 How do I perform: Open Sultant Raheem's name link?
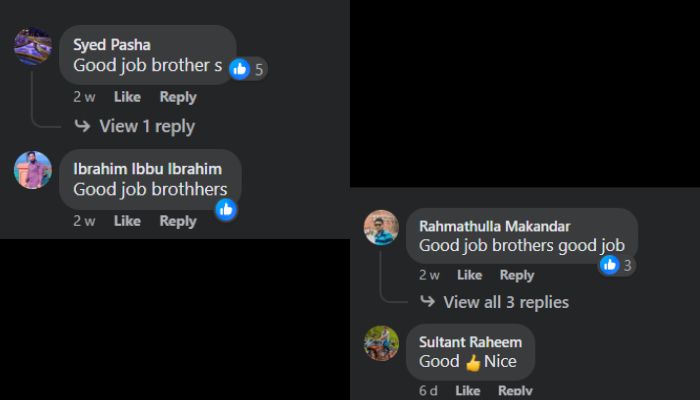pyautogui.click(x=470, y=342)
